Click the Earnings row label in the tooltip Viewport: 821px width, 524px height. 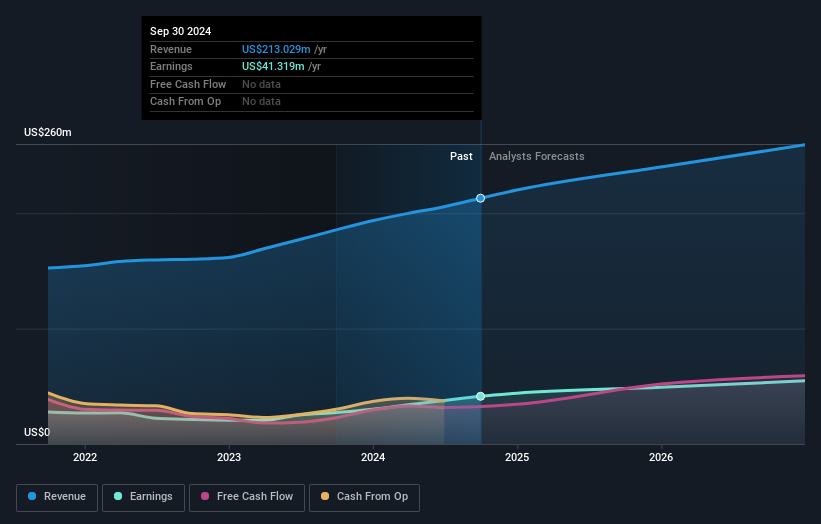[x=171, y=66]
